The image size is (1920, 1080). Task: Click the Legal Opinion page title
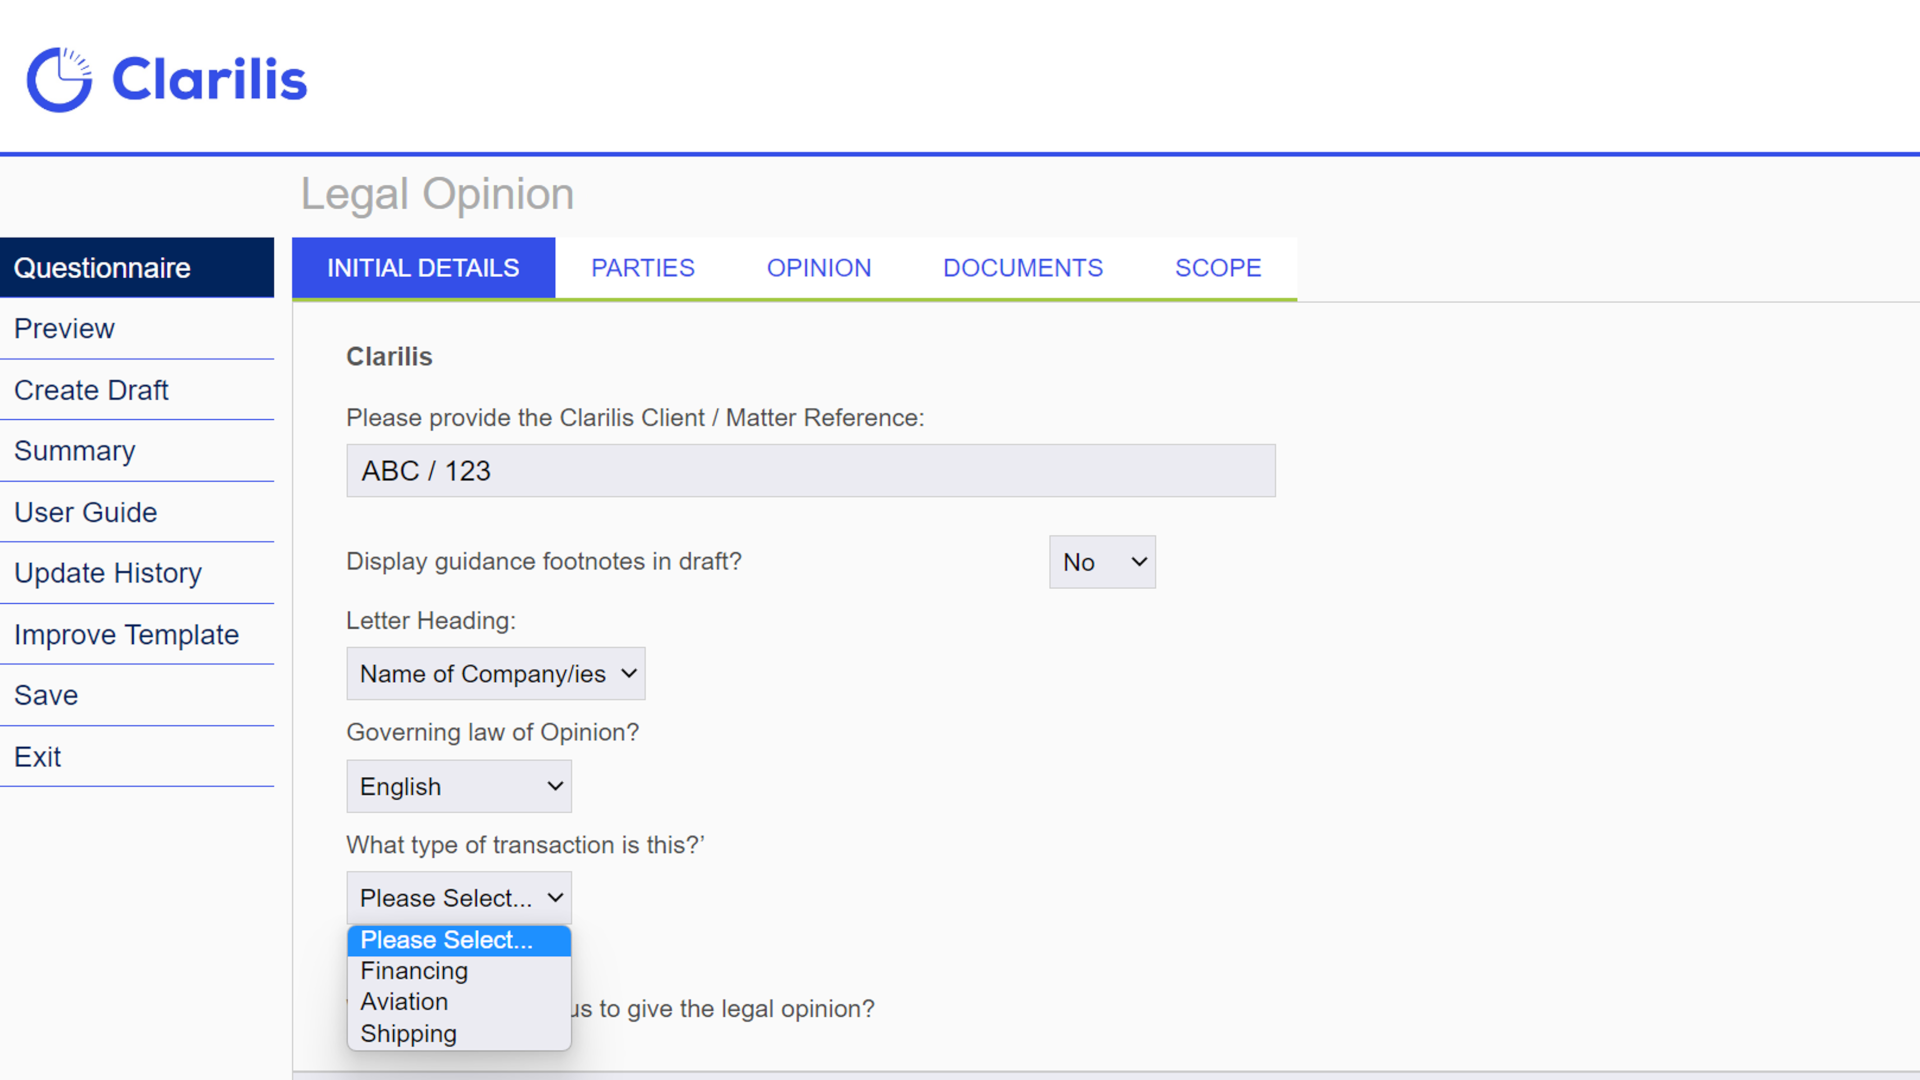pos(437,194)
